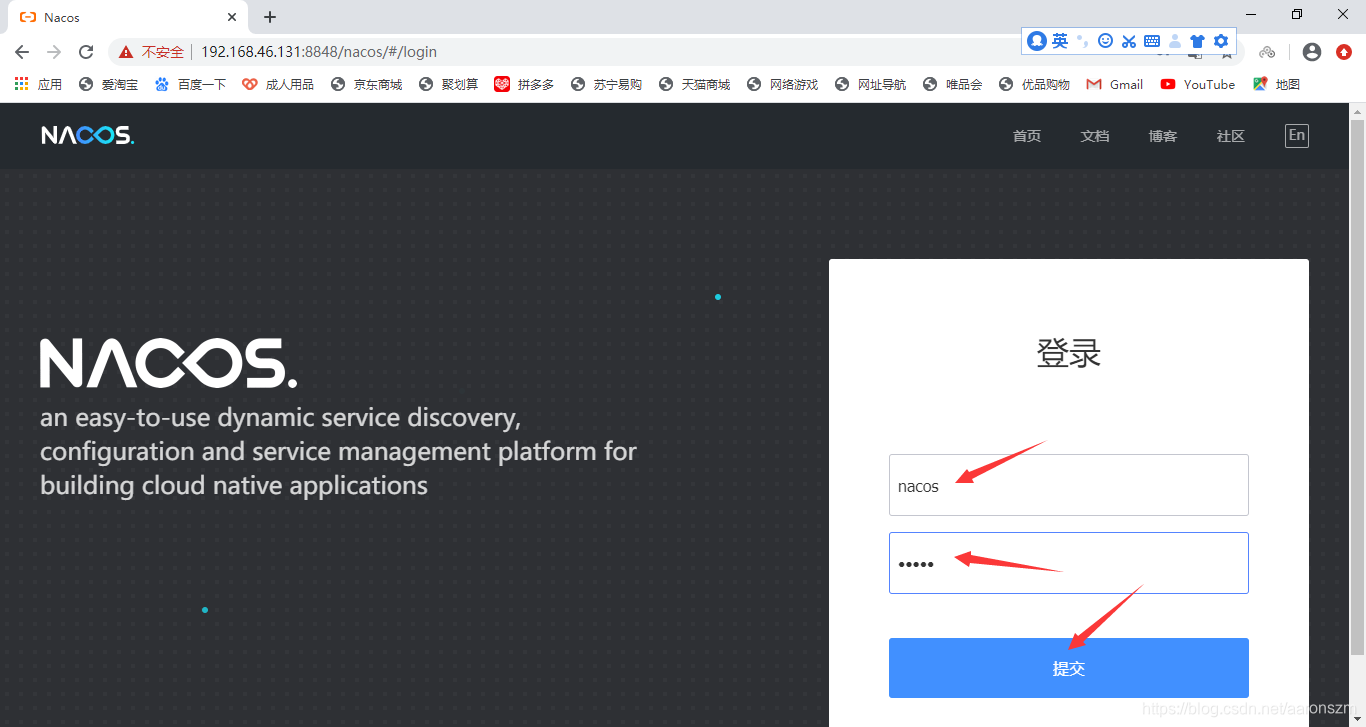
Task: Open the 百度一下 bookmark
Action: tap(190, 84)
